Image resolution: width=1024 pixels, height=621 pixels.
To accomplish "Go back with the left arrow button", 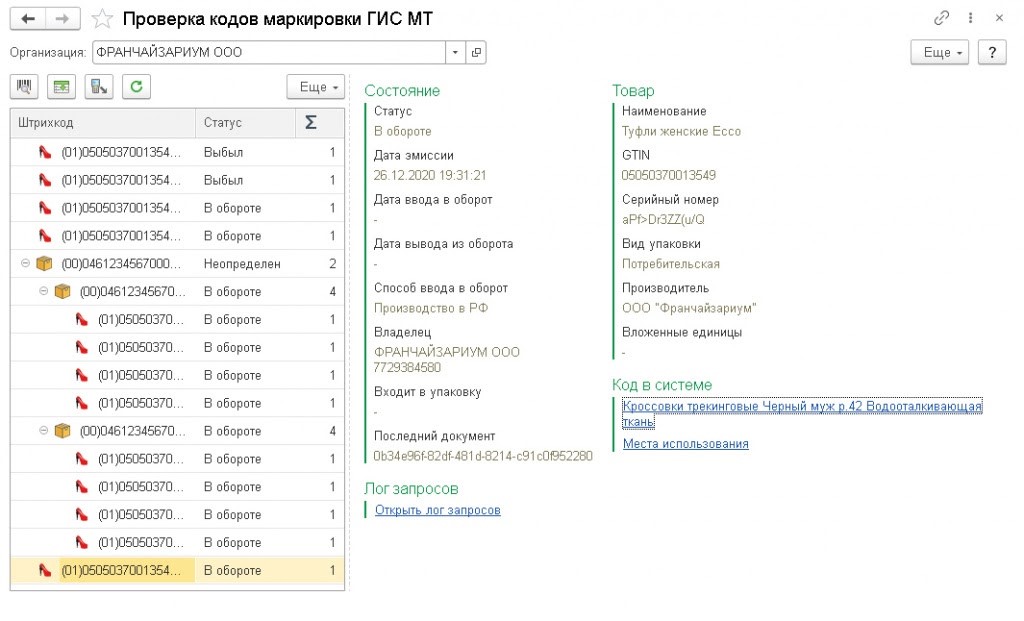I will pyautogui.click(x=27, y=19).
